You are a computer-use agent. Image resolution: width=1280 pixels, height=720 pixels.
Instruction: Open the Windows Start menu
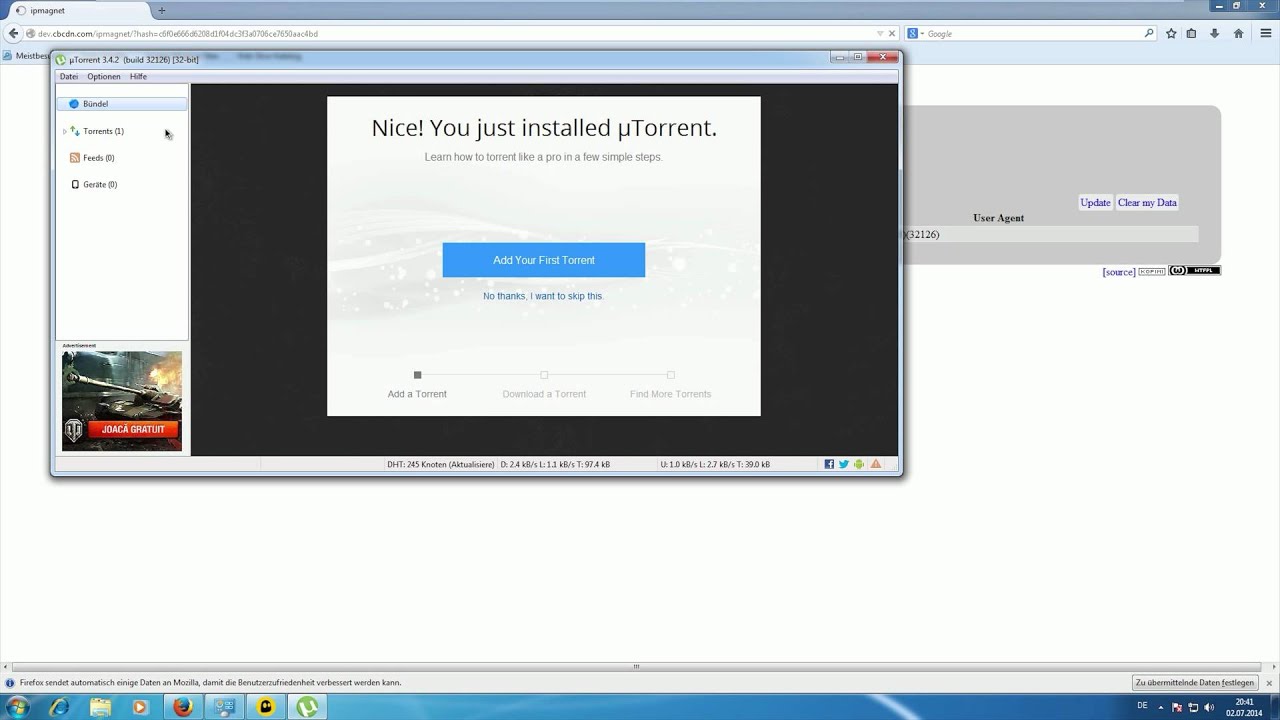click(17, 707)
